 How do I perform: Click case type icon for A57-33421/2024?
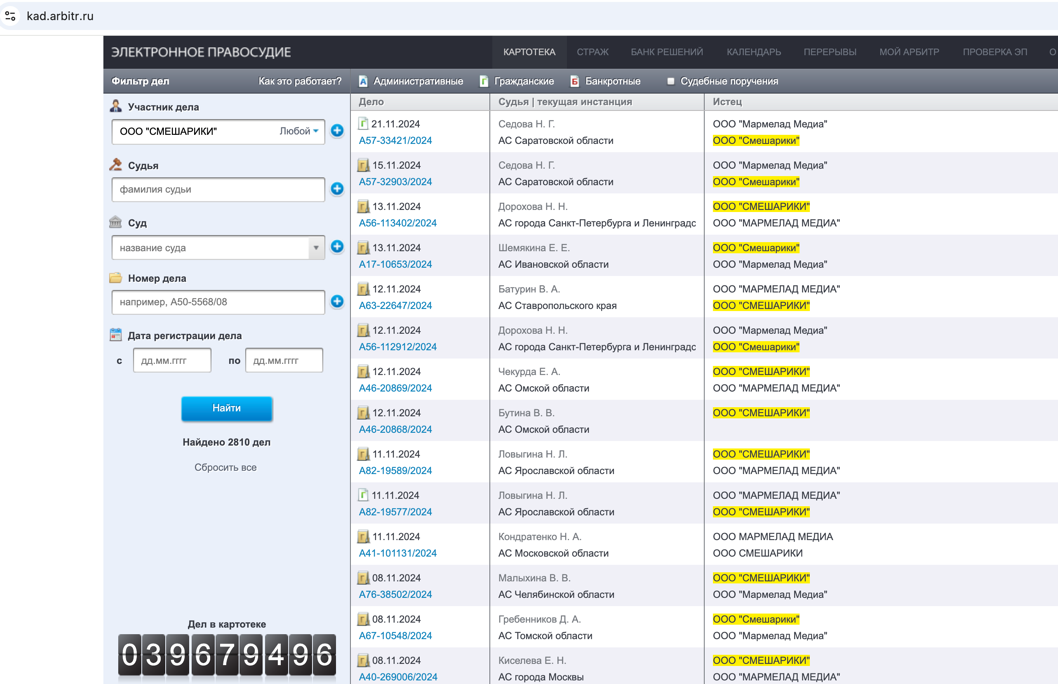tap(363, 123)
